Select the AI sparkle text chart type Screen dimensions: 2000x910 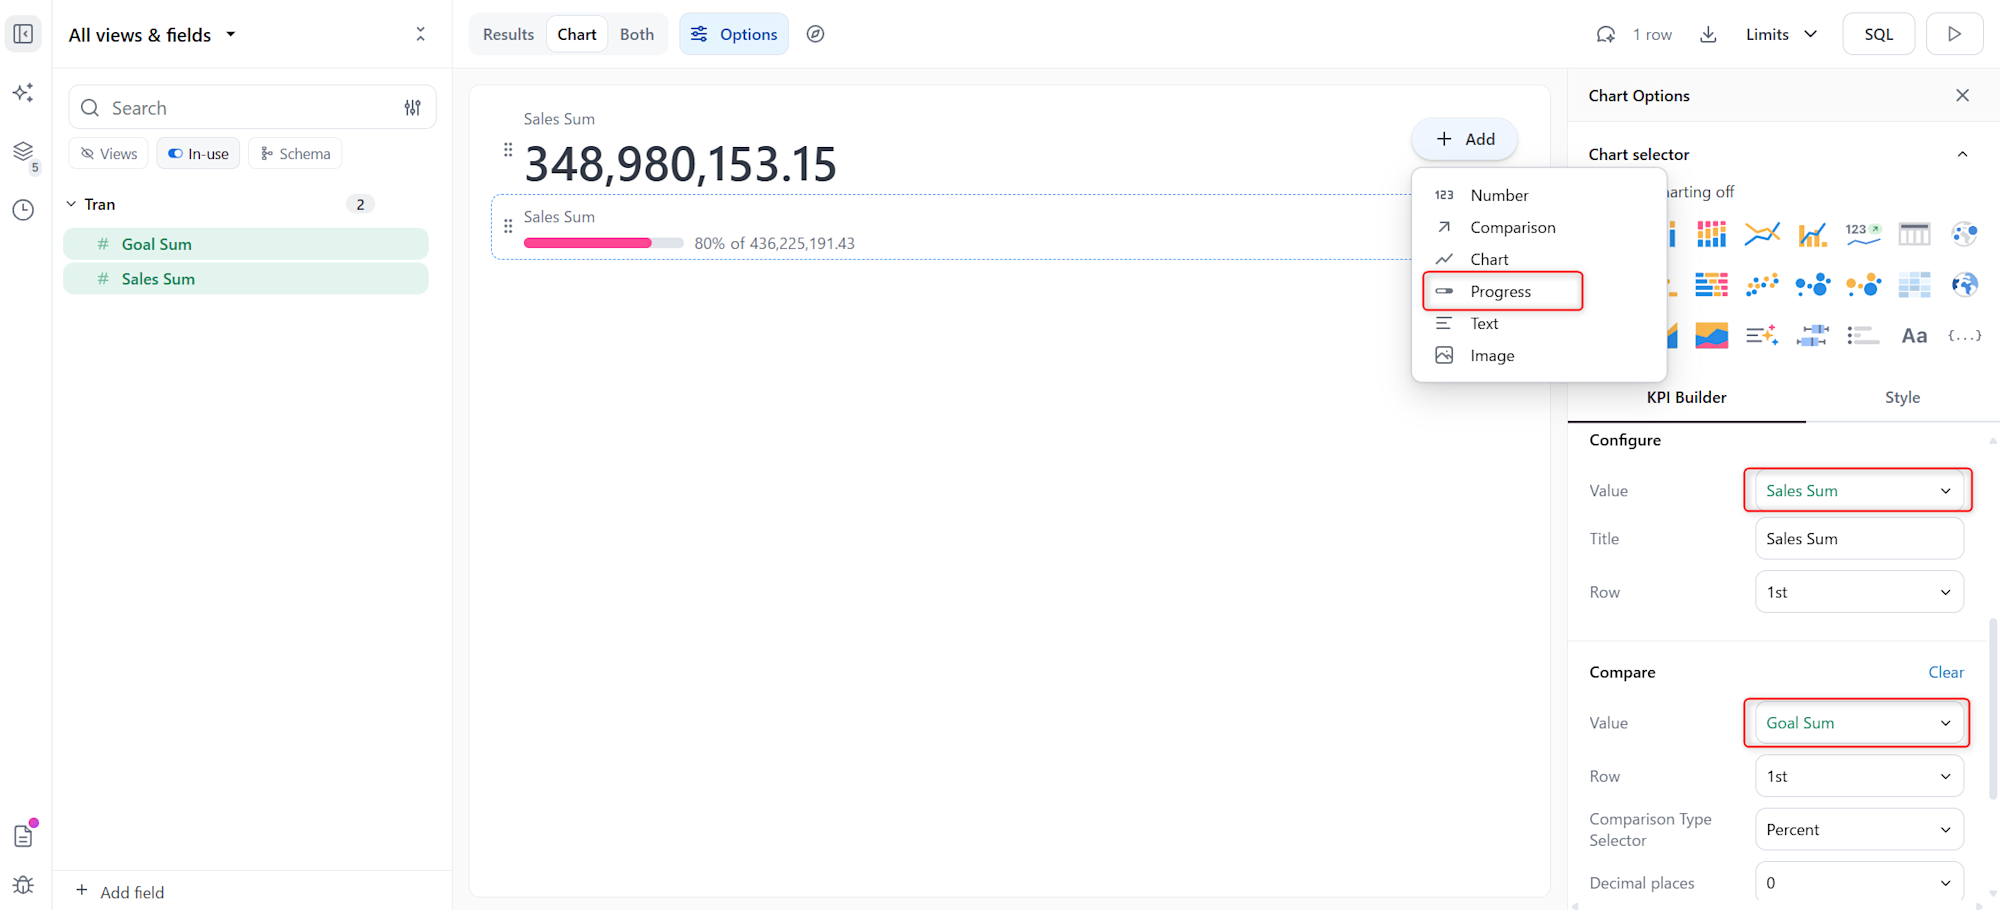tap(1762, 336)
